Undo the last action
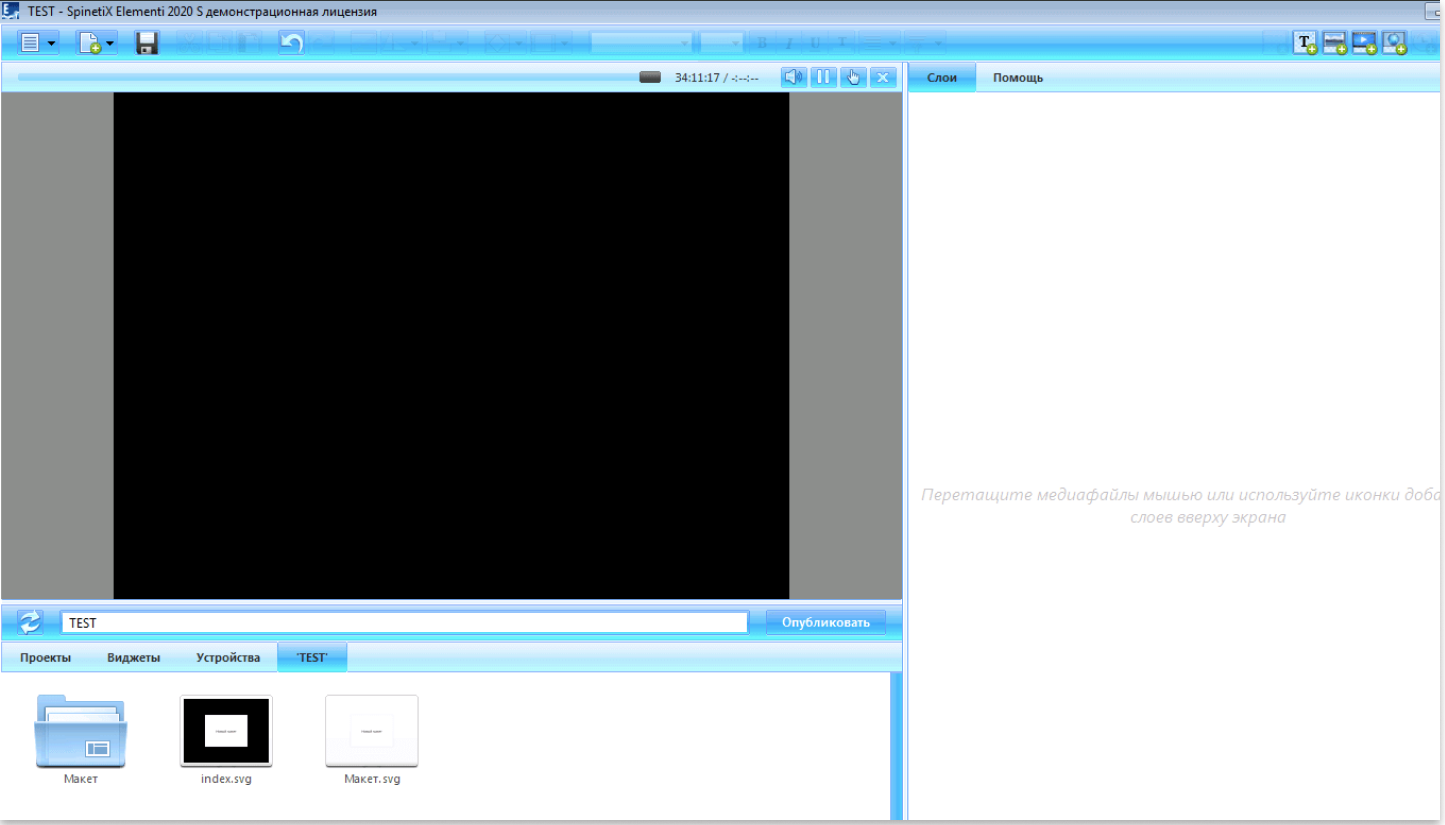Screen dimensions: 1445x825 click(291, 43)
